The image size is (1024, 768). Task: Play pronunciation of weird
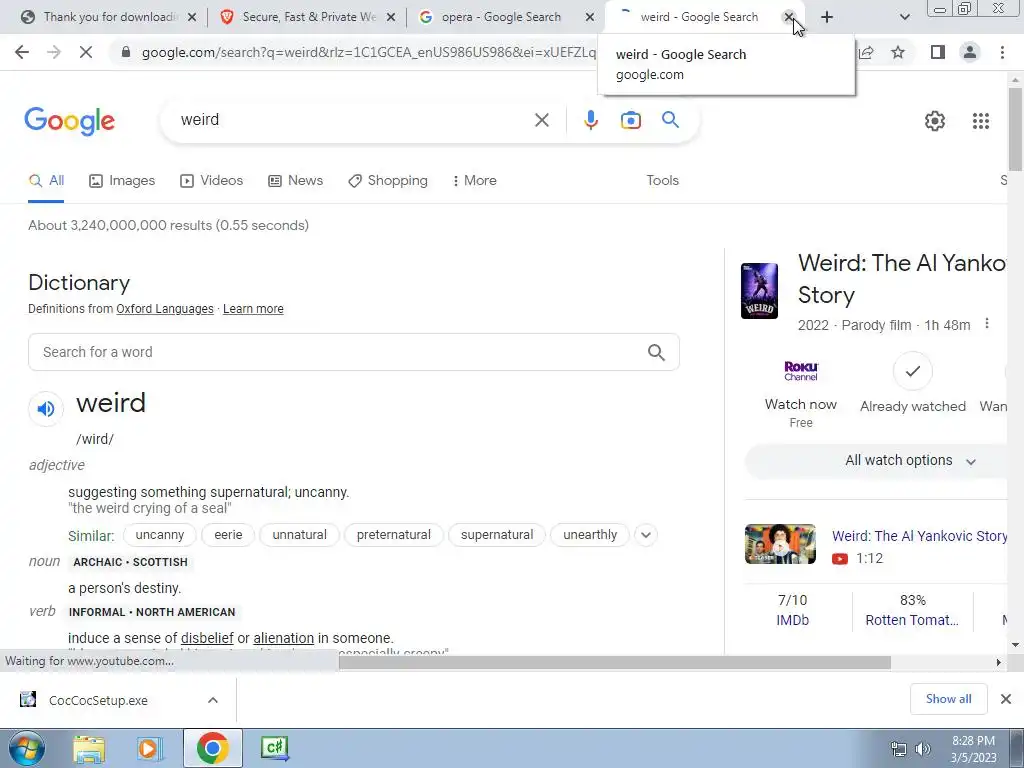[x=46, y=409]
